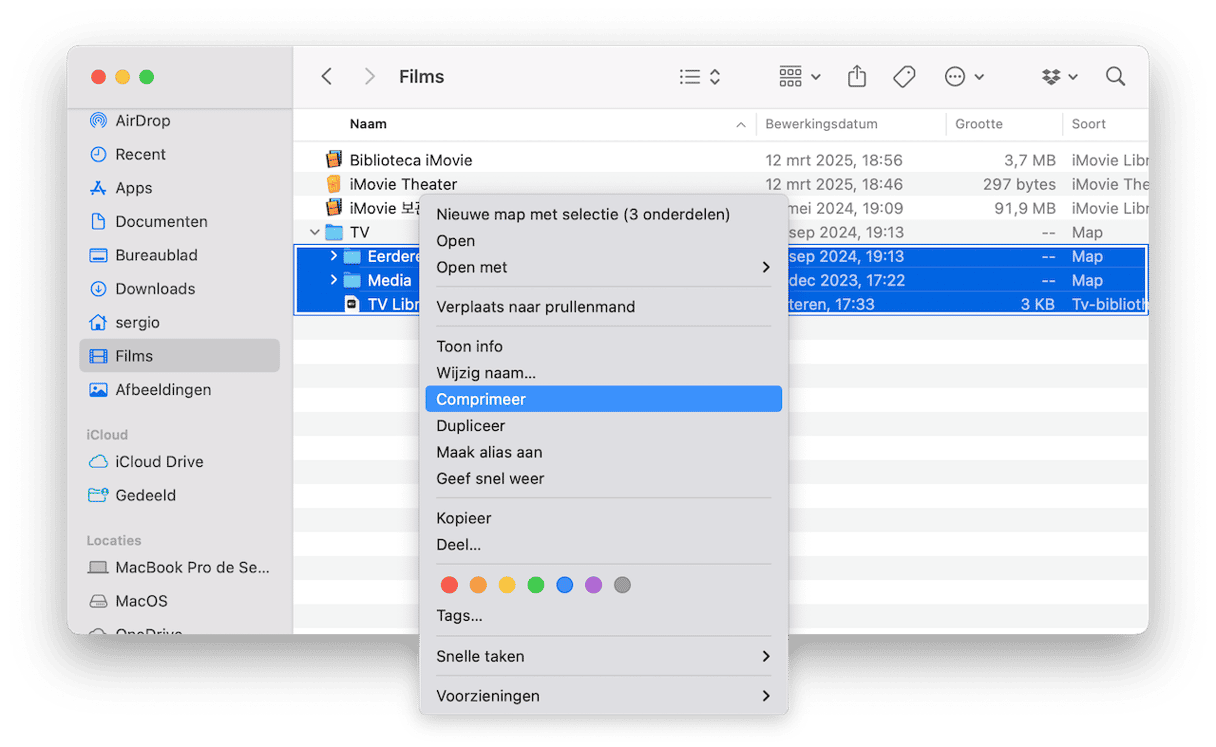This screenshot has width=1216, height=747.
Task: Sort by the Grootte column header
Action: 979,124
